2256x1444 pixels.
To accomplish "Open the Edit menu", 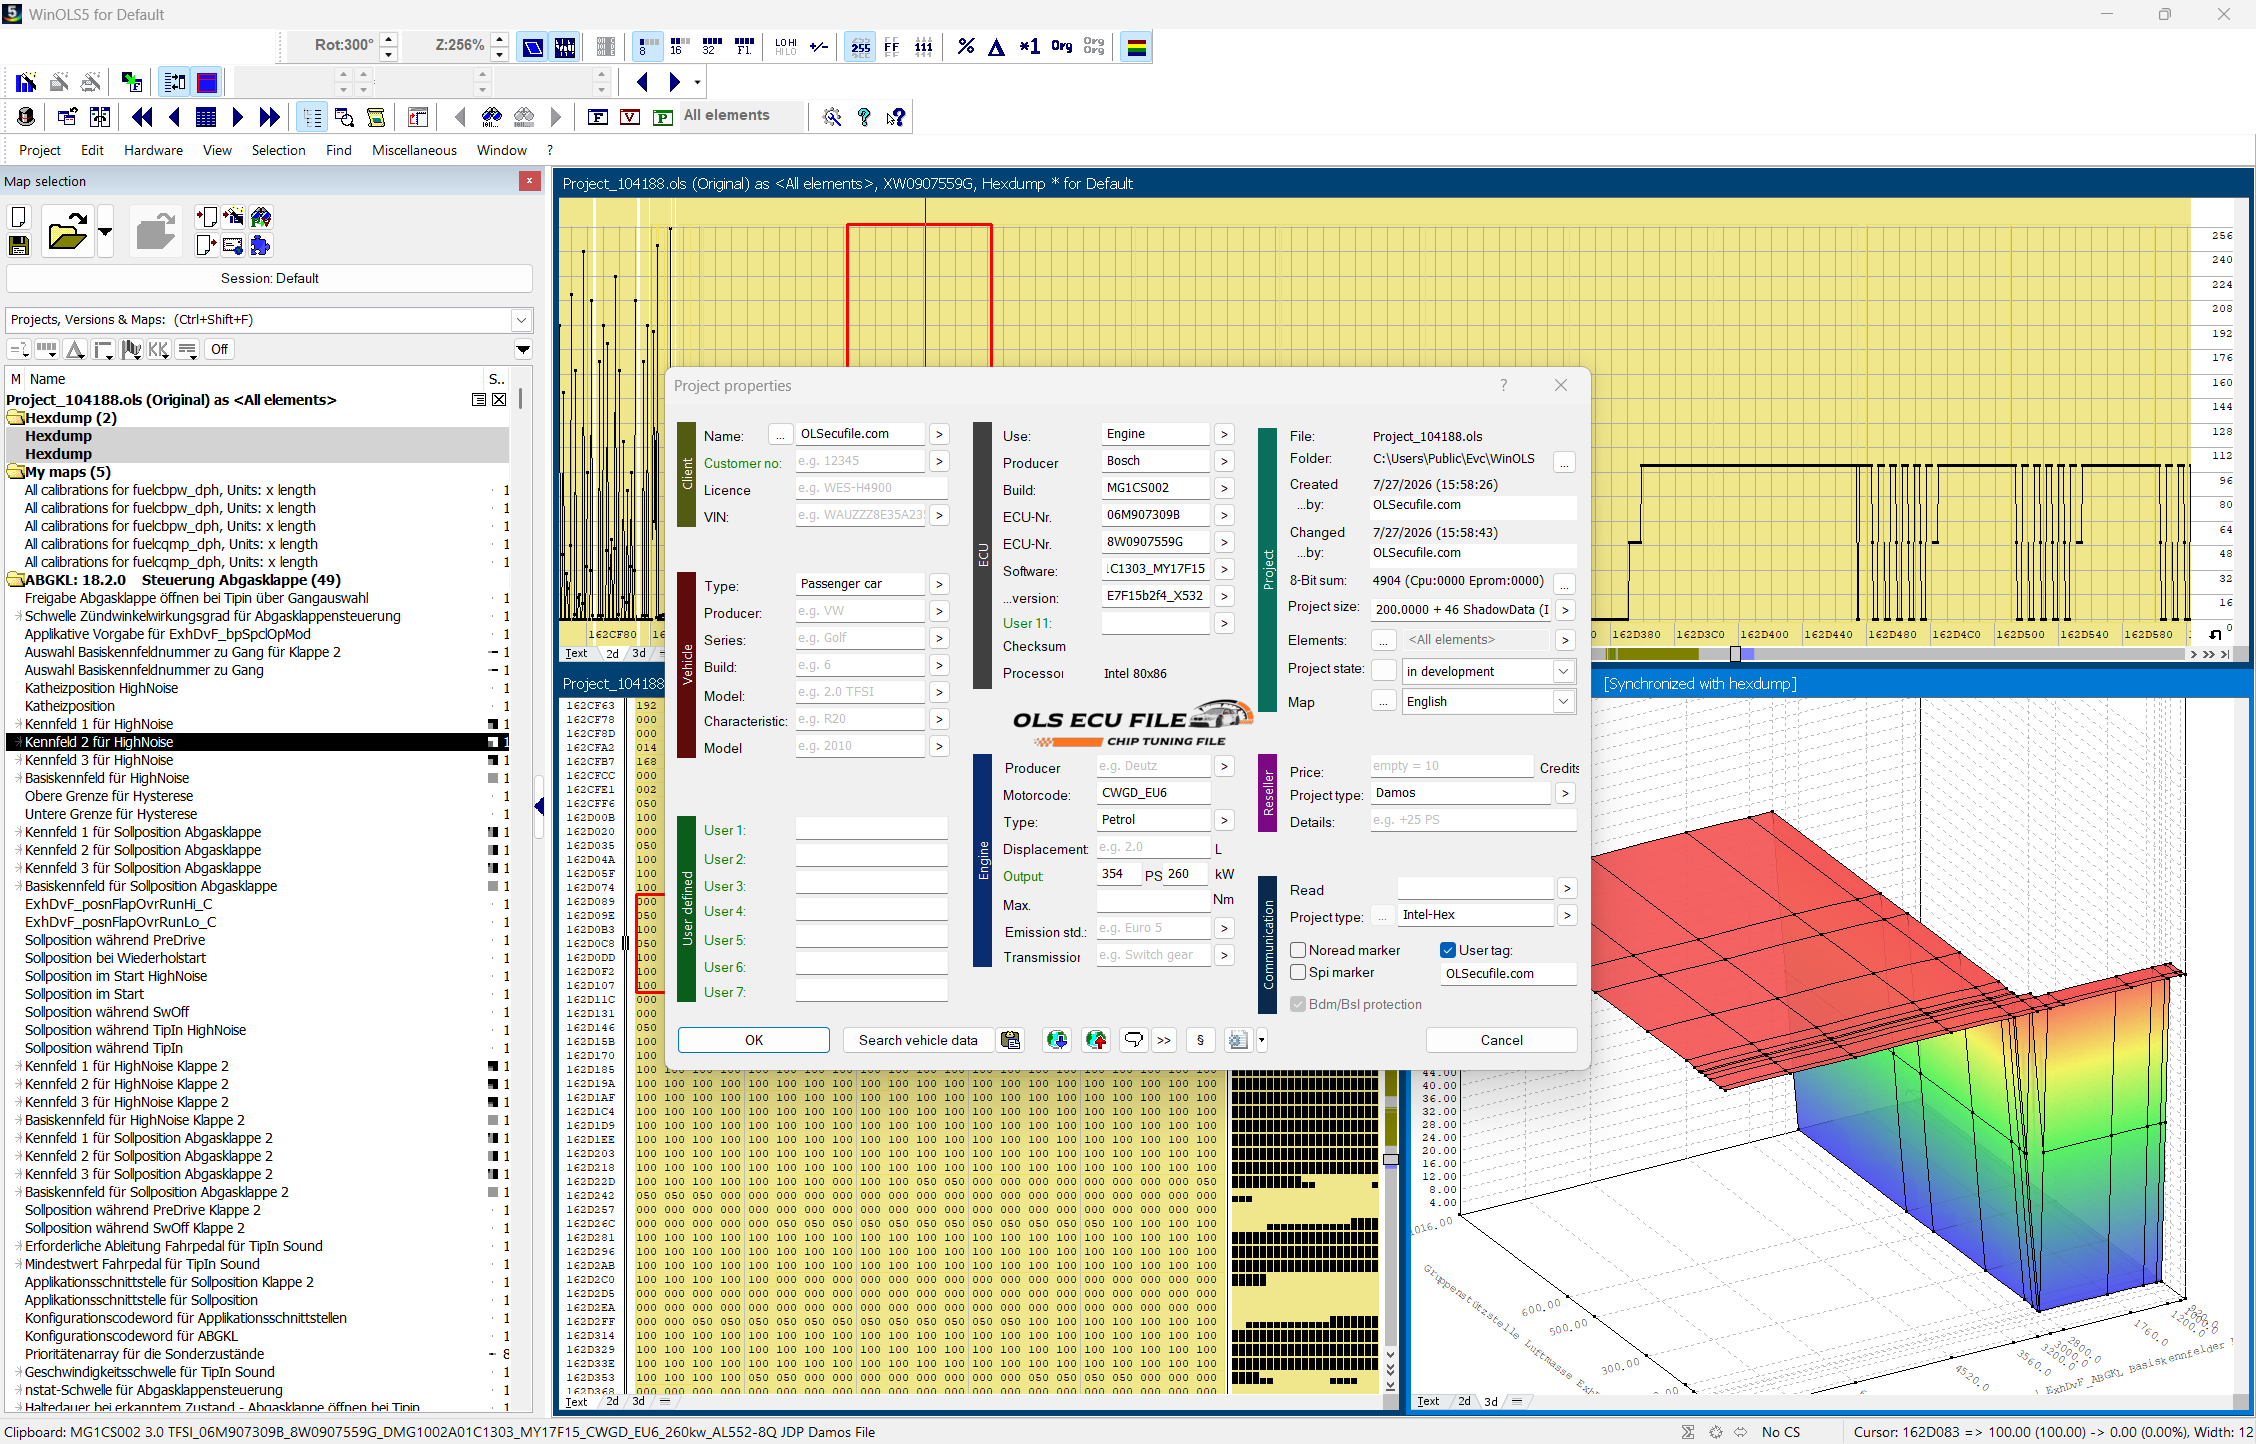I will (x=92, y=150).
